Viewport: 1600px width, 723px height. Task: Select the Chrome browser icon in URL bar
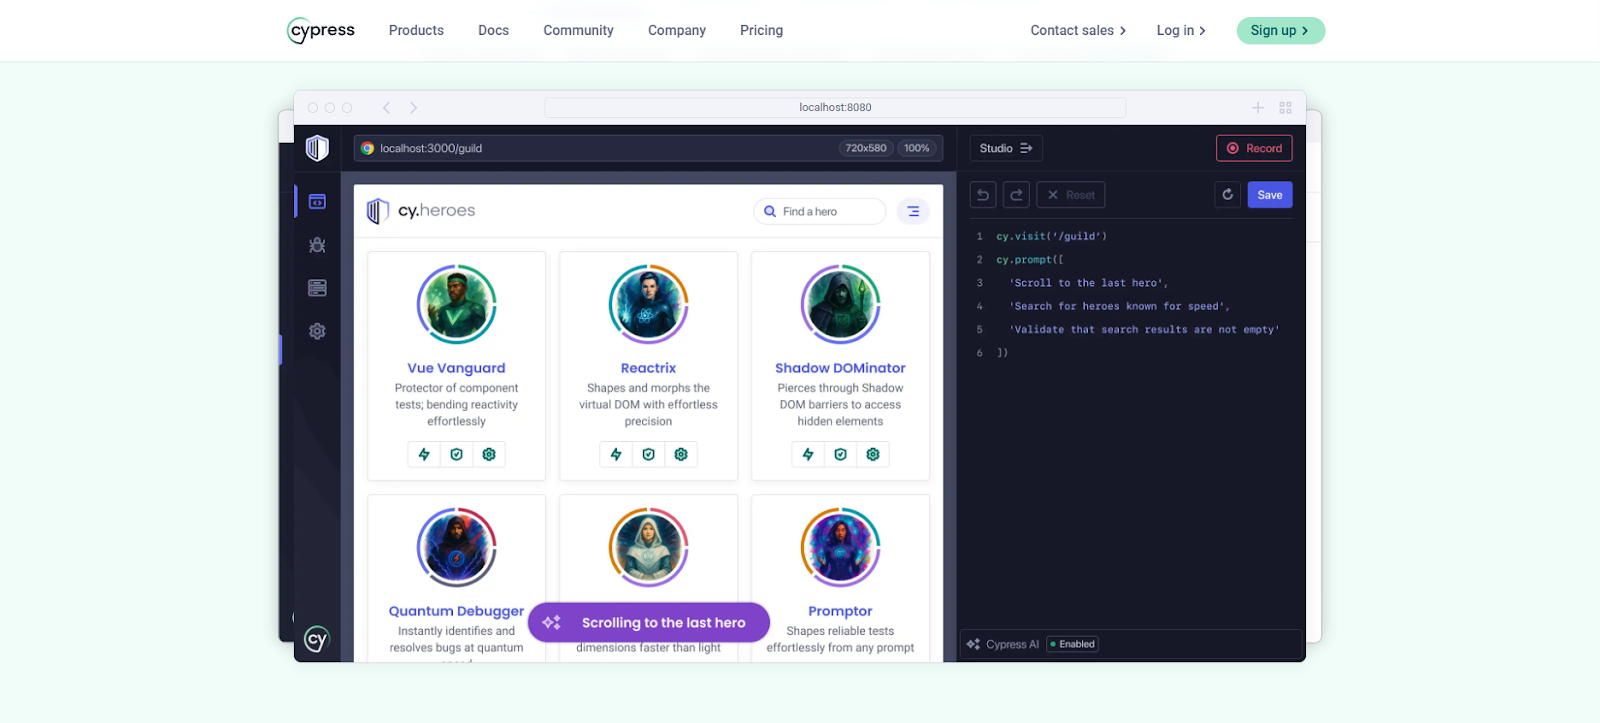coord(367,148)
